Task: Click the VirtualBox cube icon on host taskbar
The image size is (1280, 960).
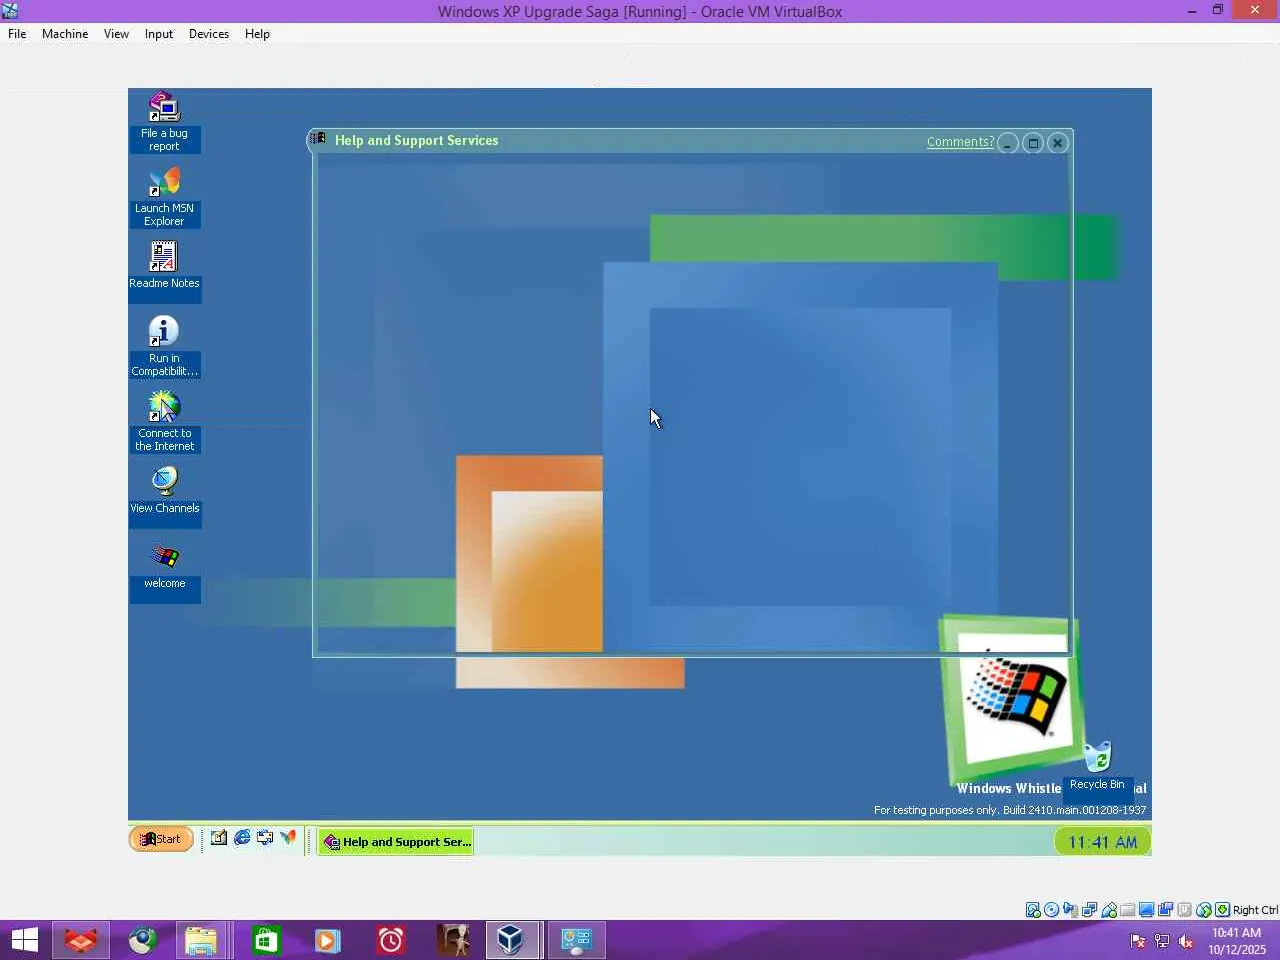Action: pyautogui.click(x=511, y=940)
